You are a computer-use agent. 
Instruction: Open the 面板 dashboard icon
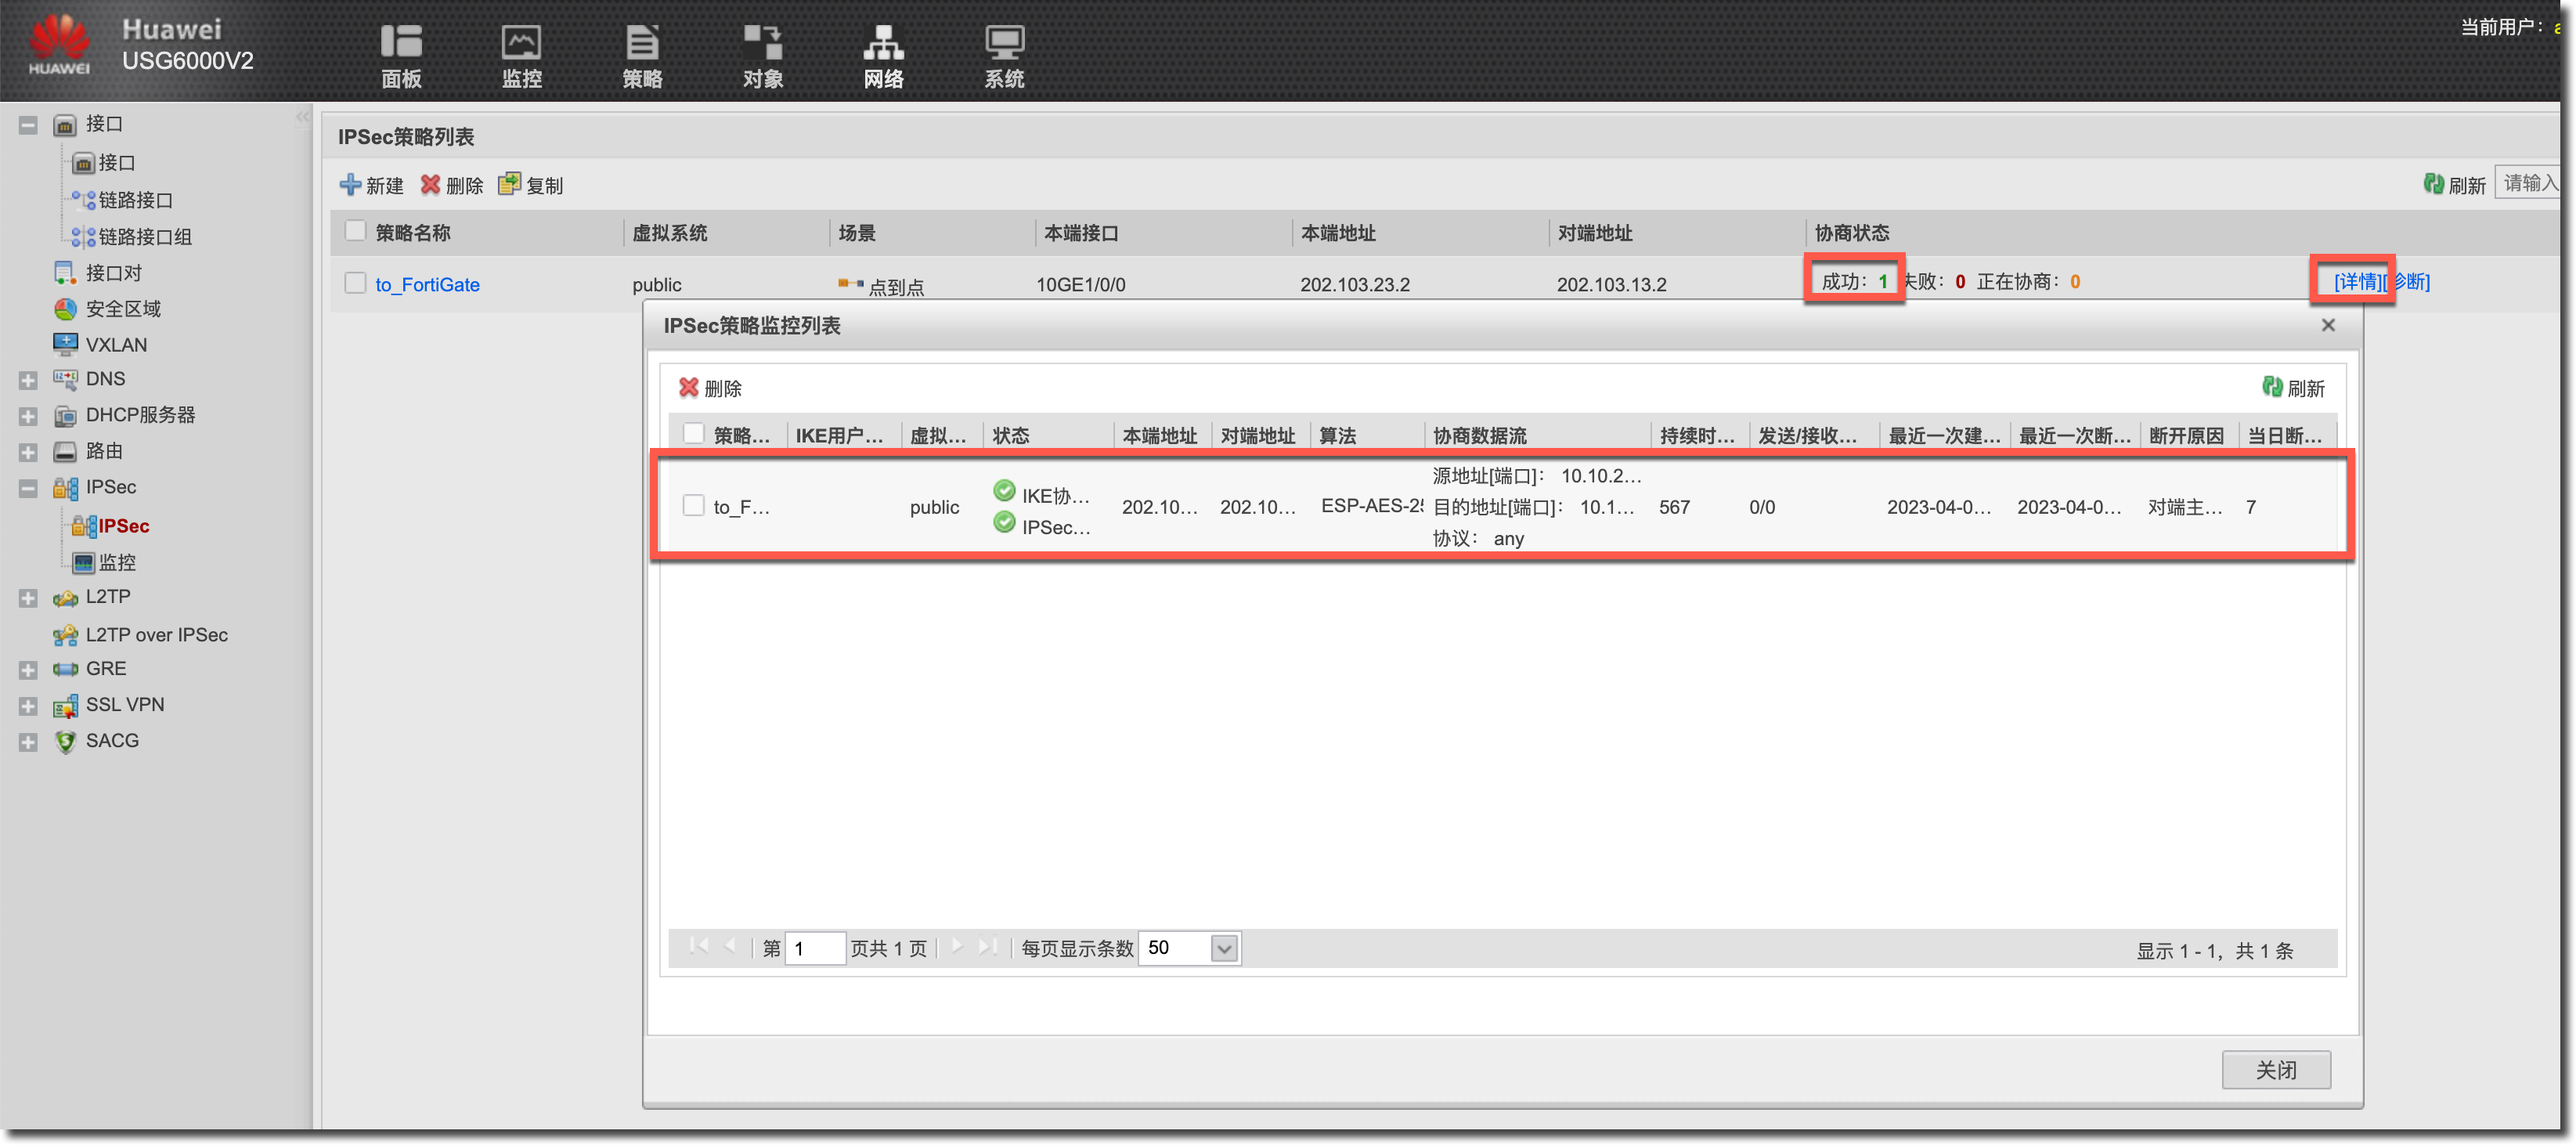click(x=401, y=43)
